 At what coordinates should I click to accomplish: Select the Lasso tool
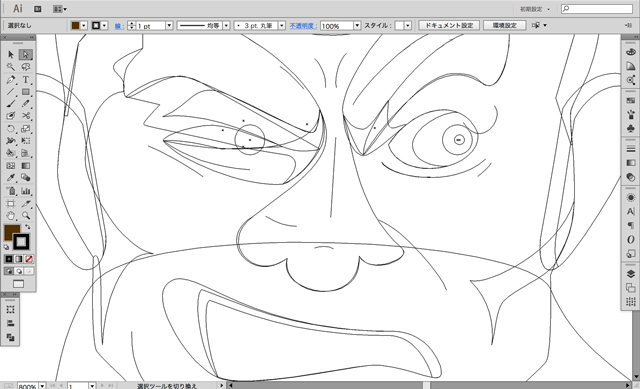pyautogui.click(x=26, y=67)
